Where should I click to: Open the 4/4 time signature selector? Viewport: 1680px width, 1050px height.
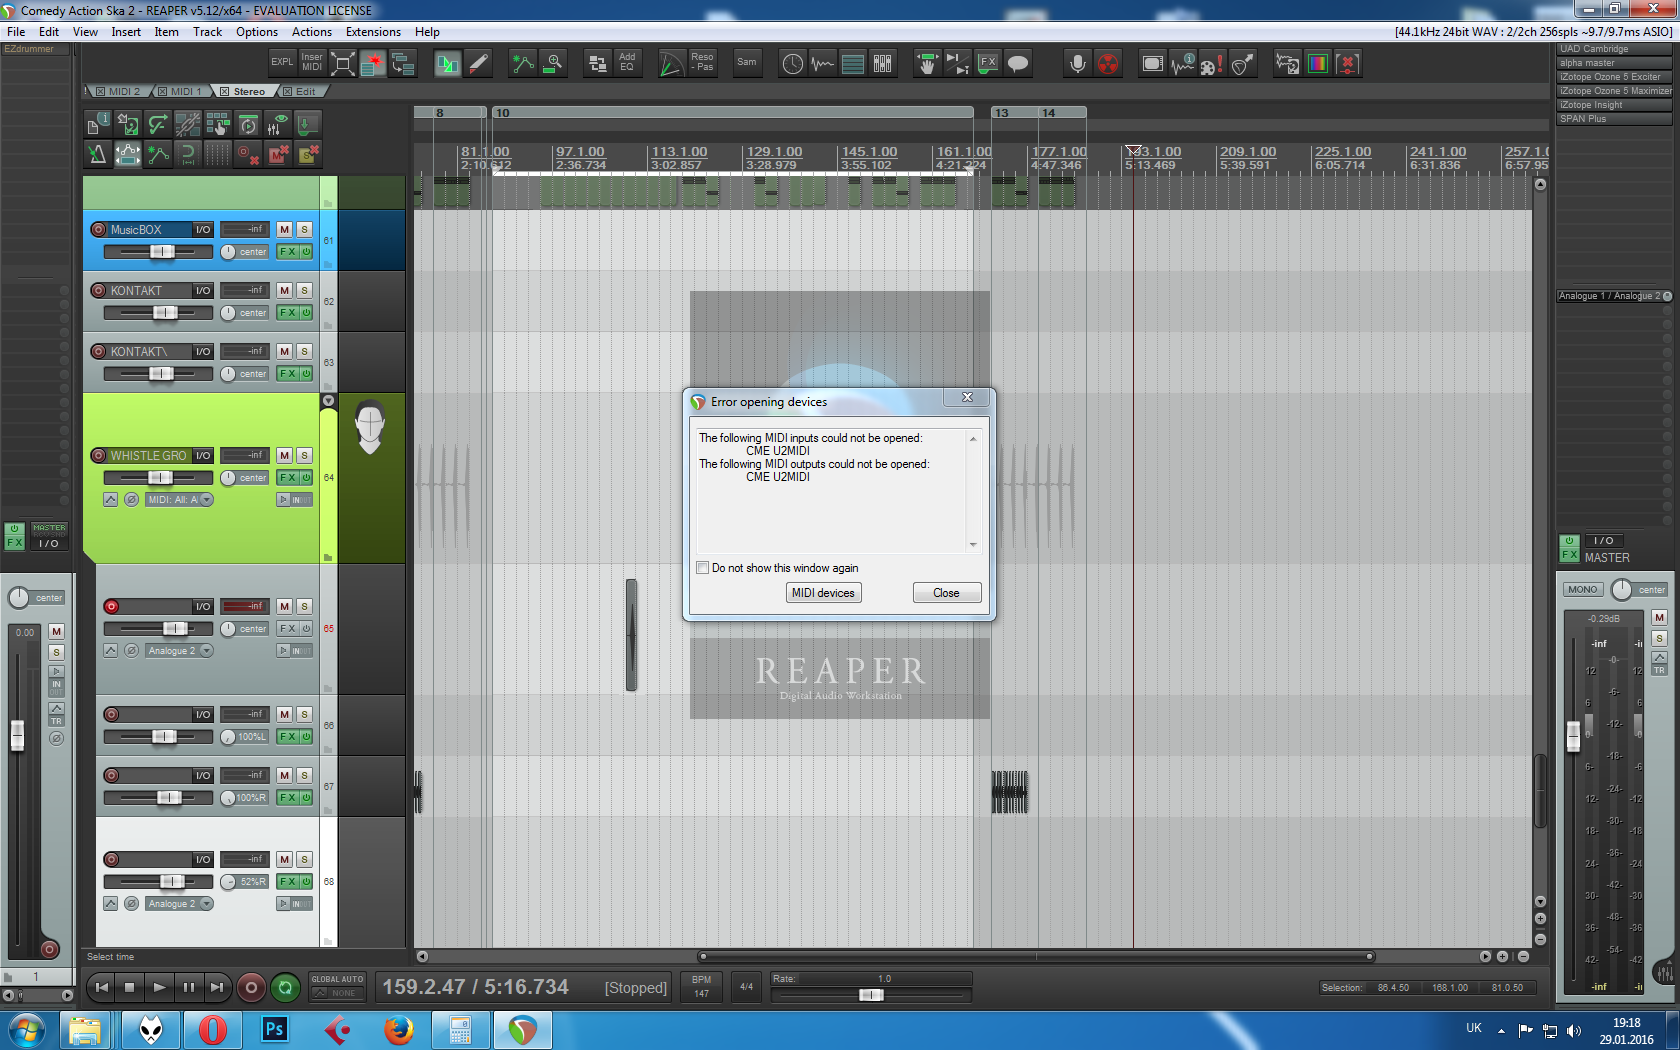(746, 987)
